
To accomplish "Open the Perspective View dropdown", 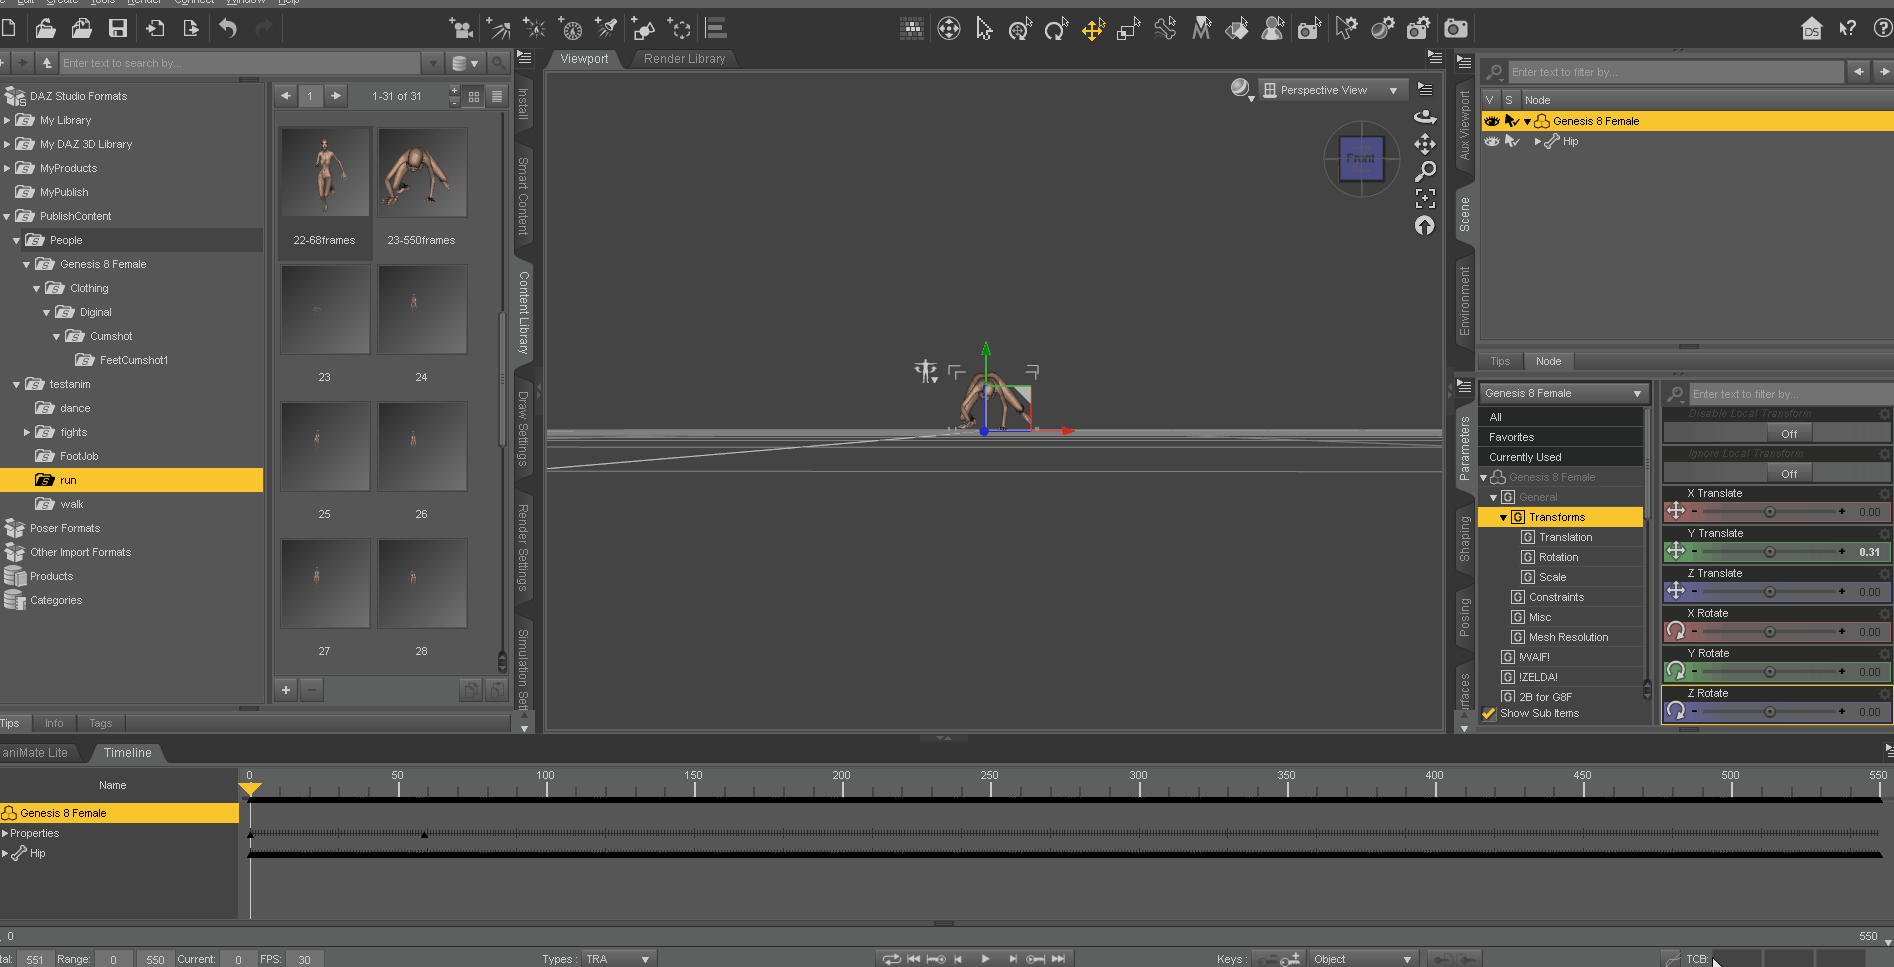I will [x=1331, y=90].
